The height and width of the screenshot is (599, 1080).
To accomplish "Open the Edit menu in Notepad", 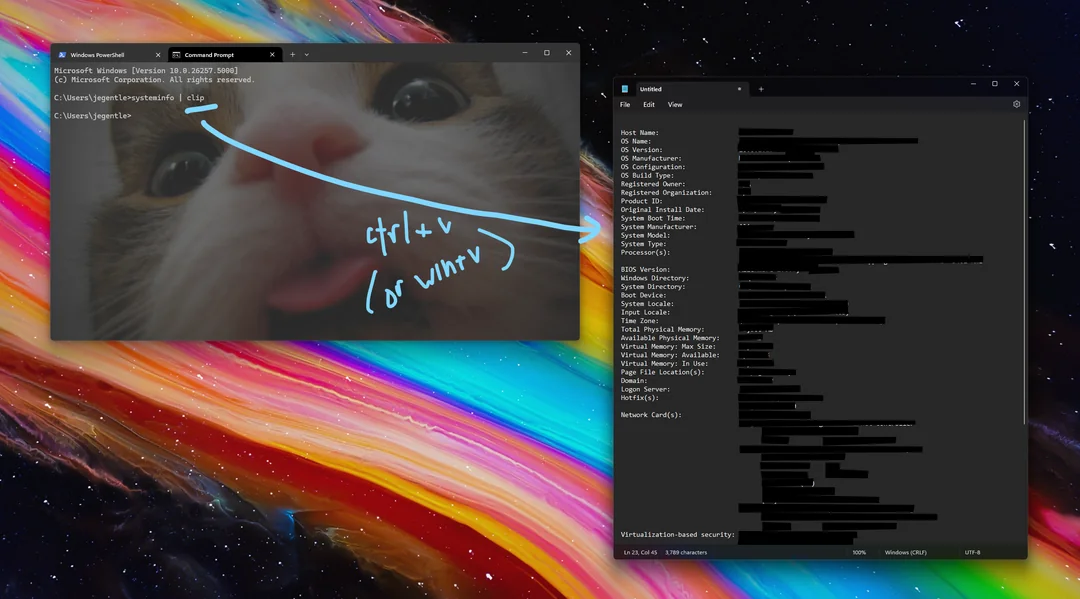I will pos(648,104).
